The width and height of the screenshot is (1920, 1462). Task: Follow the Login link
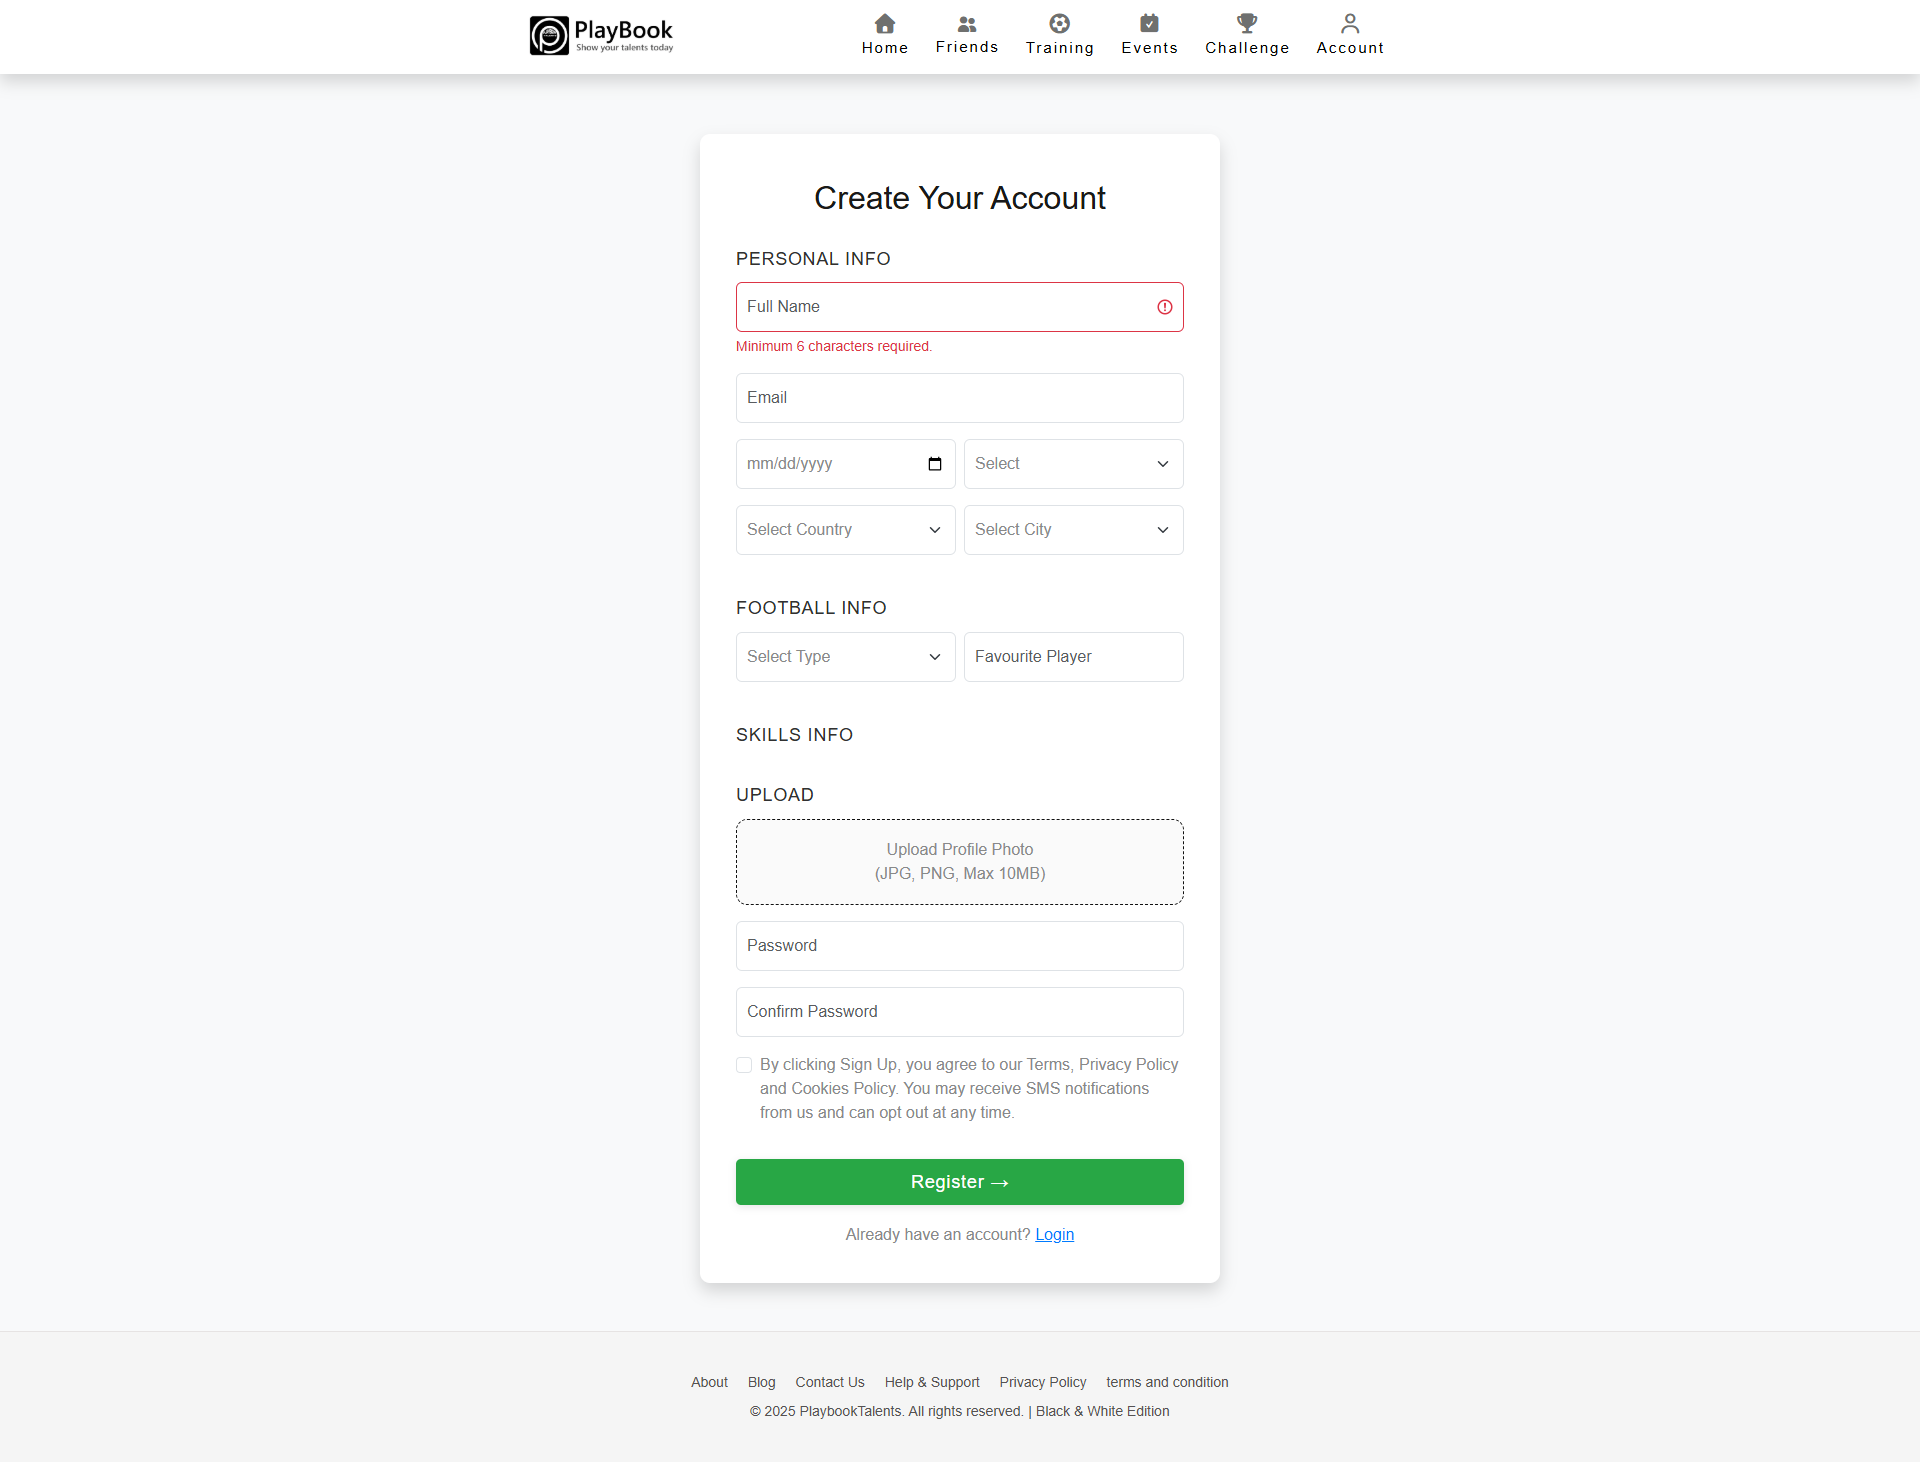pos(1054,1235)
